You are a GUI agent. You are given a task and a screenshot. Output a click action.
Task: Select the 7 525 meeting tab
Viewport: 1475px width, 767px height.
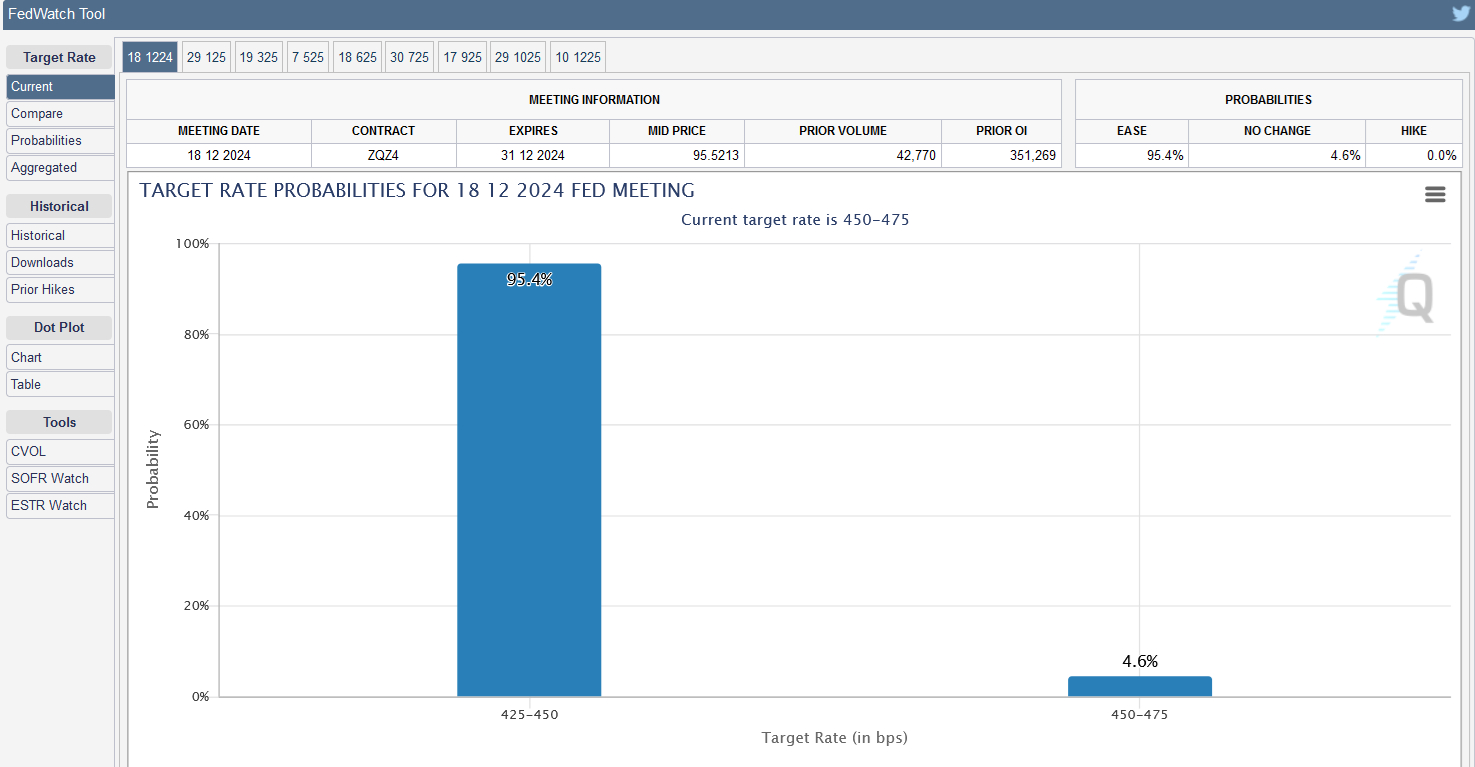click(x=307, y=57)
